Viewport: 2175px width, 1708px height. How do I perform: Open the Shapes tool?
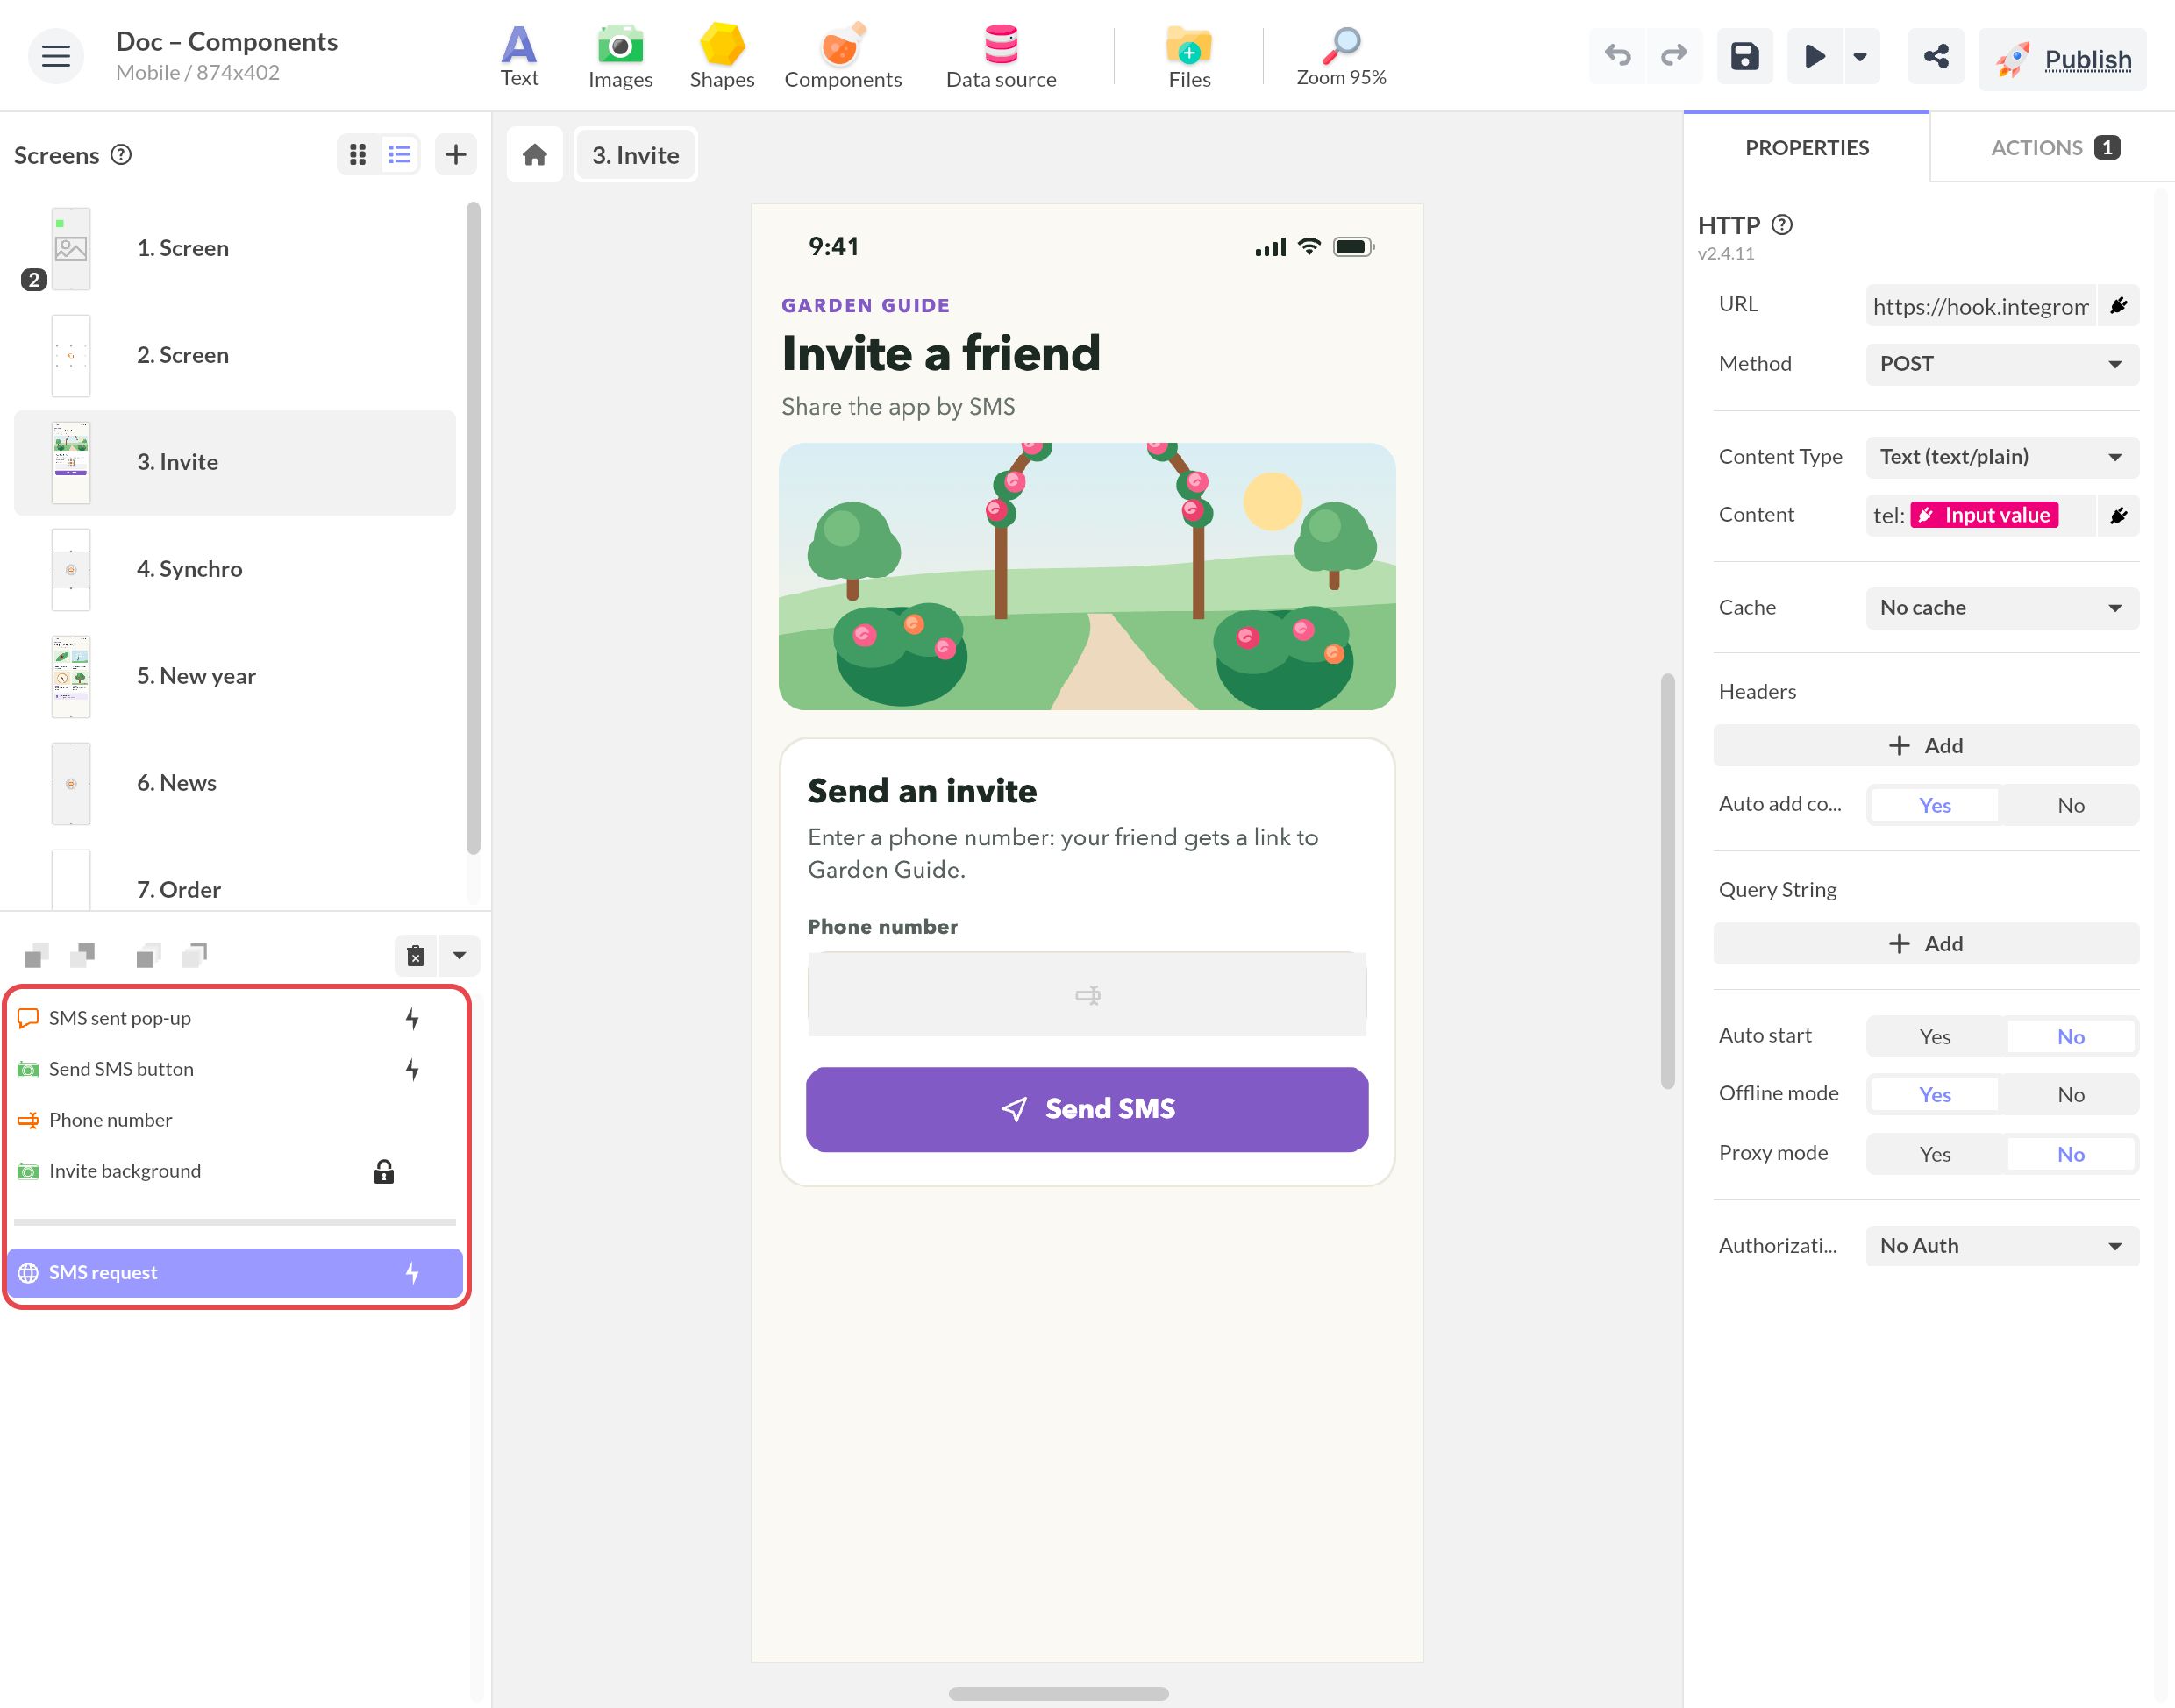[x=721, y=57]
